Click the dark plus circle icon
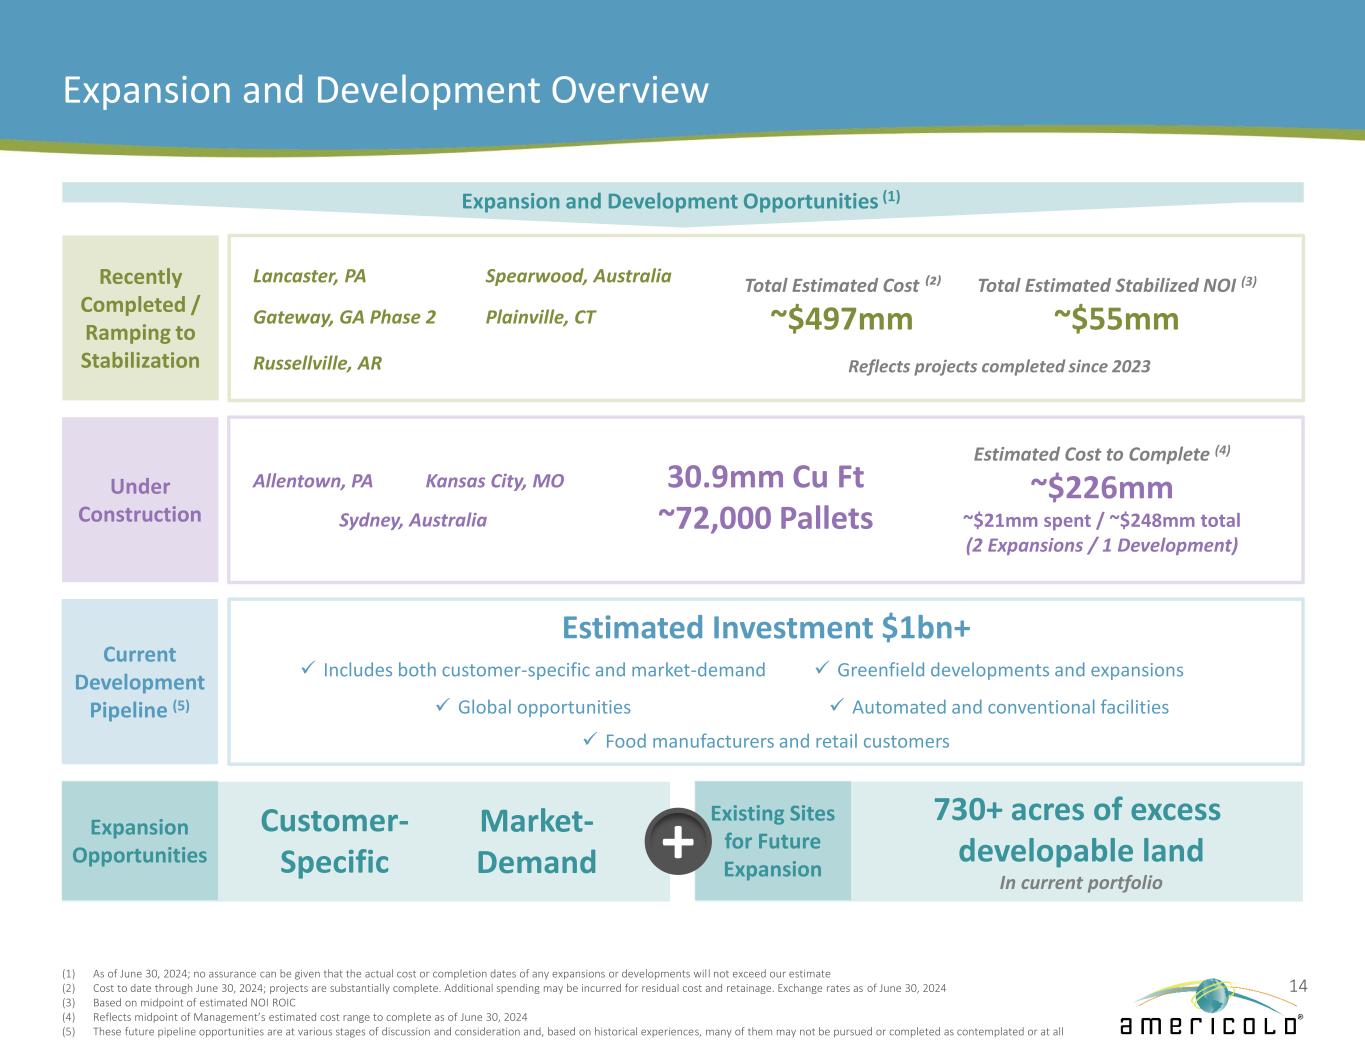Screen dimensions: 1365x1055 pos(678,841)
